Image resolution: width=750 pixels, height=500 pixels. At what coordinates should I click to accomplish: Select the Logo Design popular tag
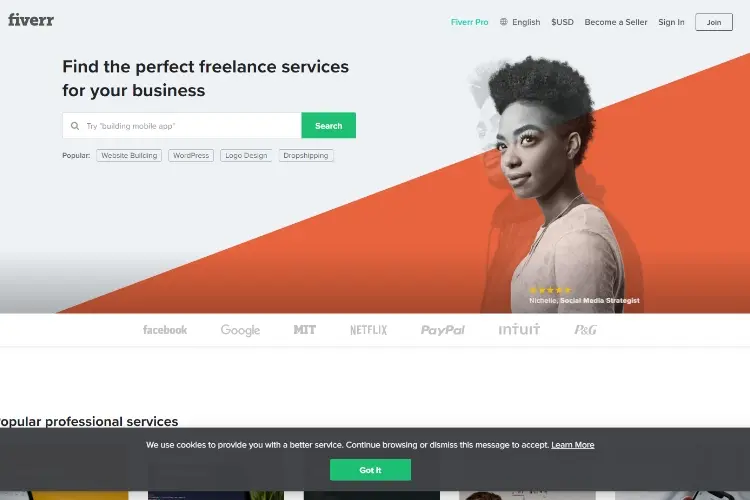[246, 156]
